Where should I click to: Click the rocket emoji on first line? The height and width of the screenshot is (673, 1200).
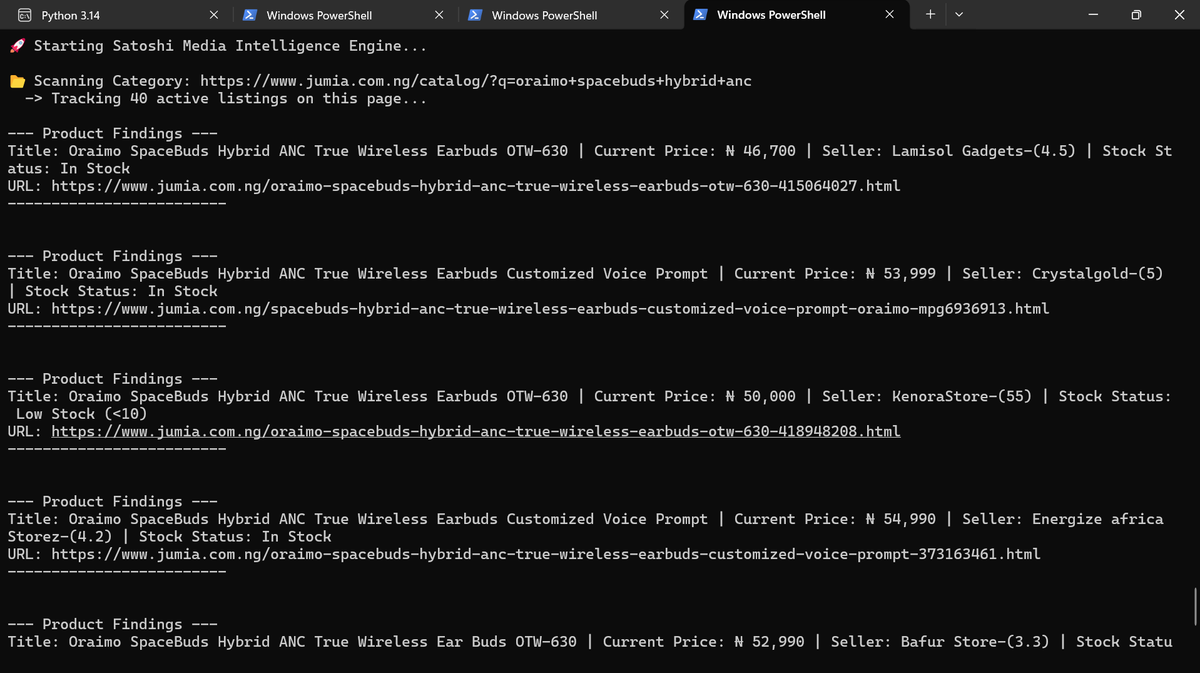(16, 46)
